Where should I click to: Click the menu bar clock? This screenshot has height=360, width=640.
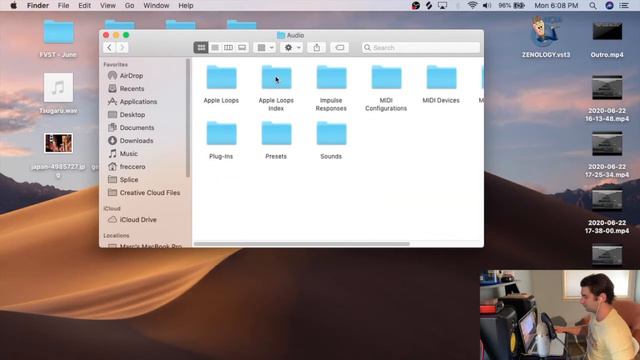click(556, 6)
